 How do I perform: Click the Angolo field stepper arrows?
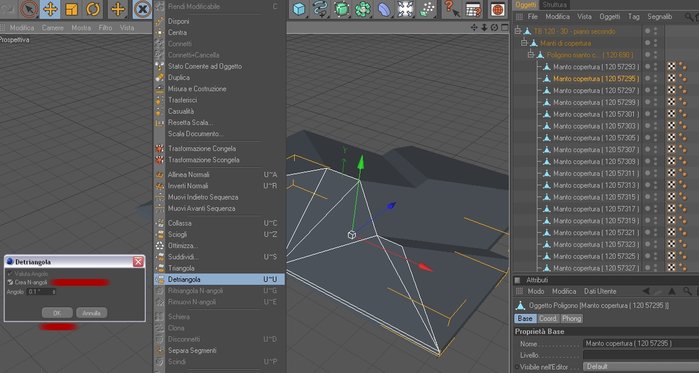(54, 291)
